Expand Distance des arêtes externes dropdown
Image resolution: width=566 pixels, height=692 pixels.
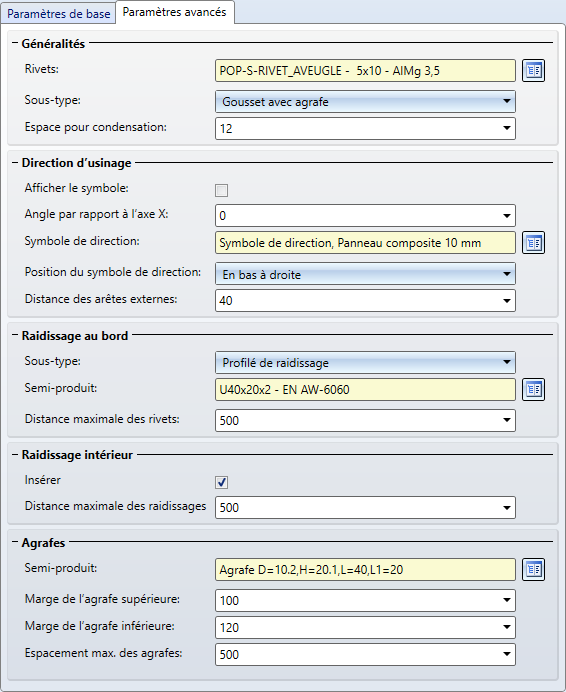507,301
